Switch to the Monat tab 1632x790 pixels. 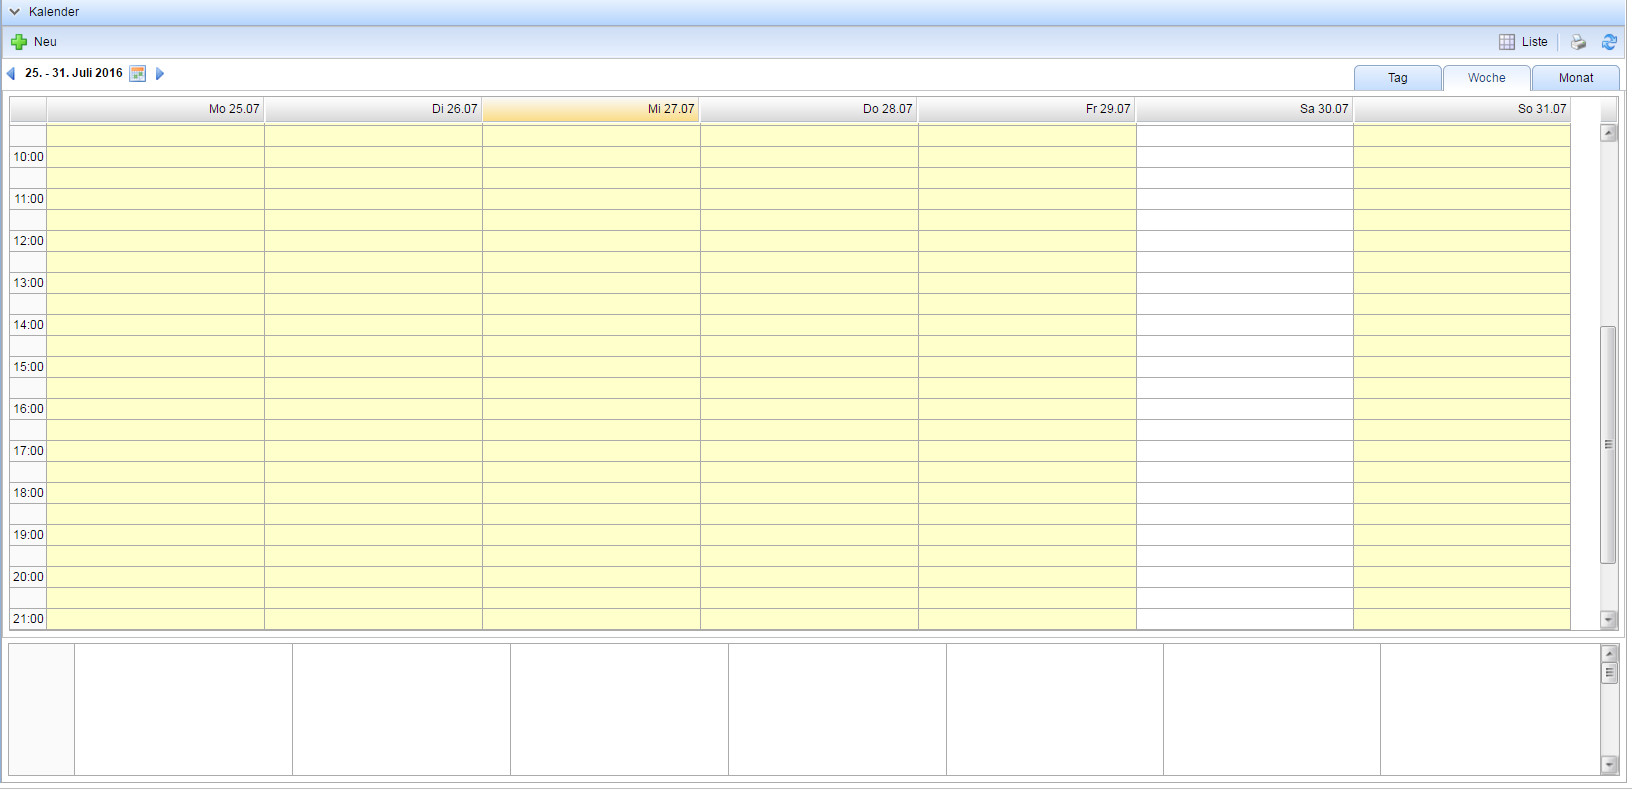point(1576,78)
